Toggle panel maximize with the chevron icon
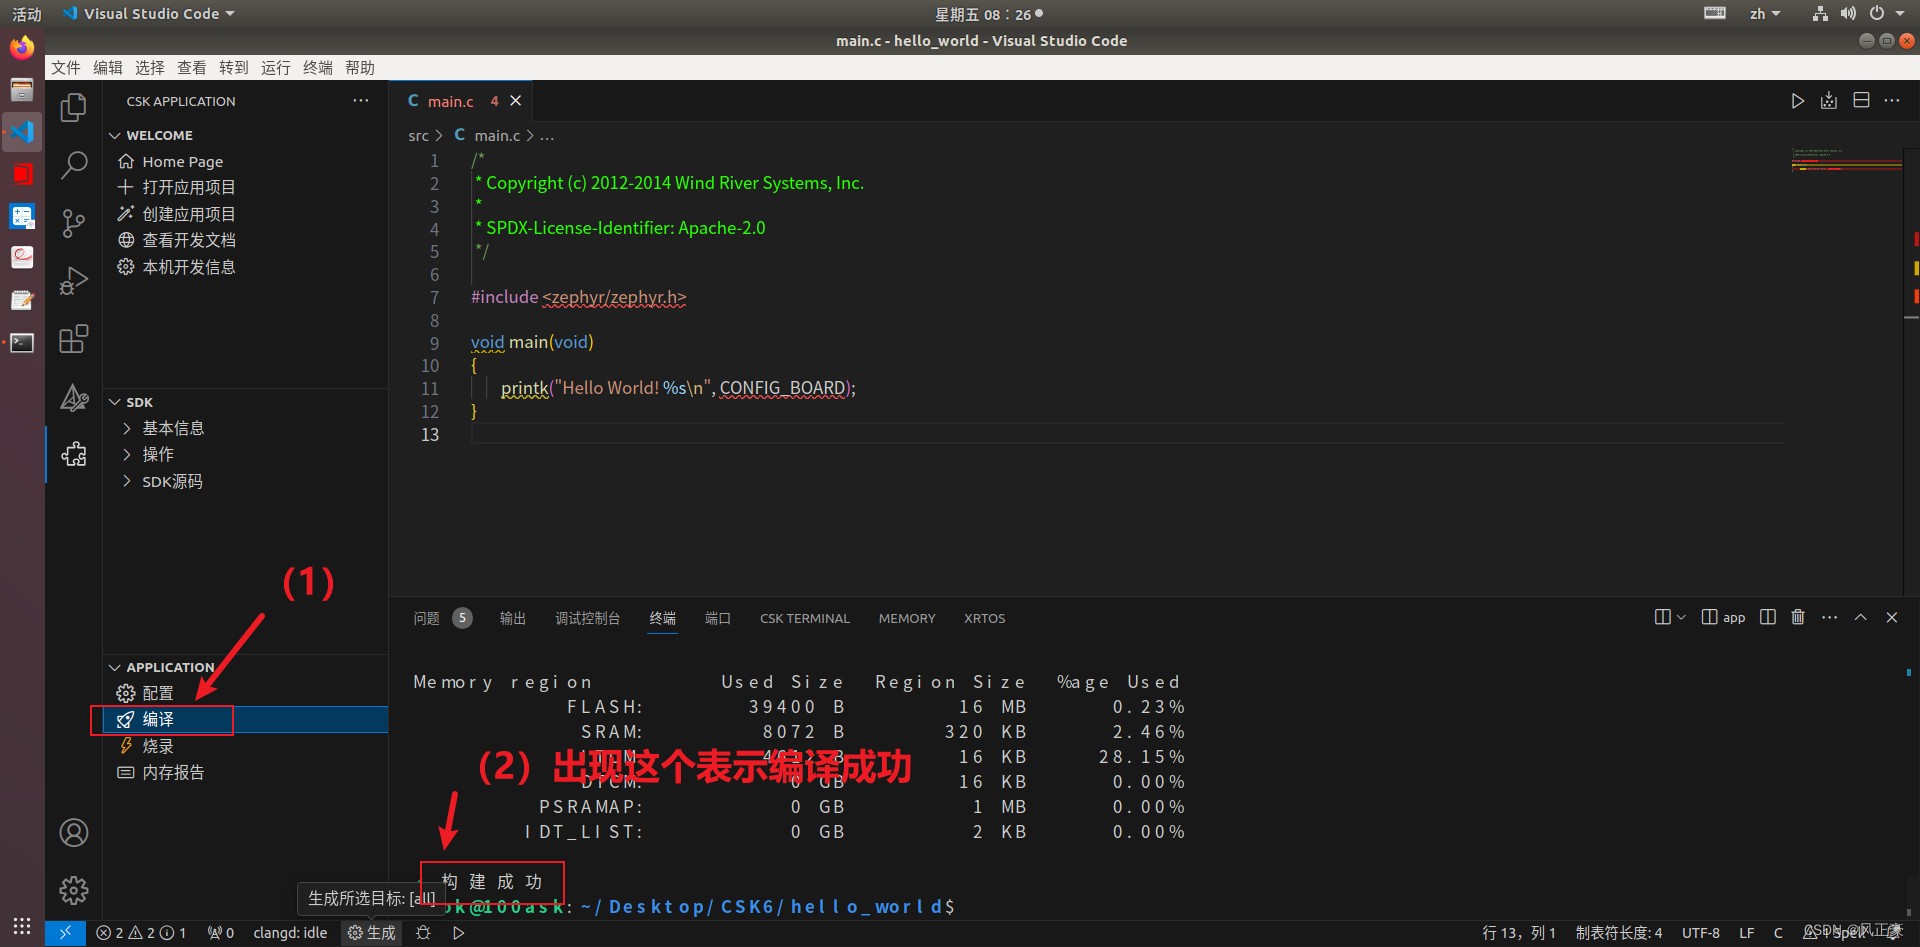This screenshot has width=1920, height=947. point(1860,617)
